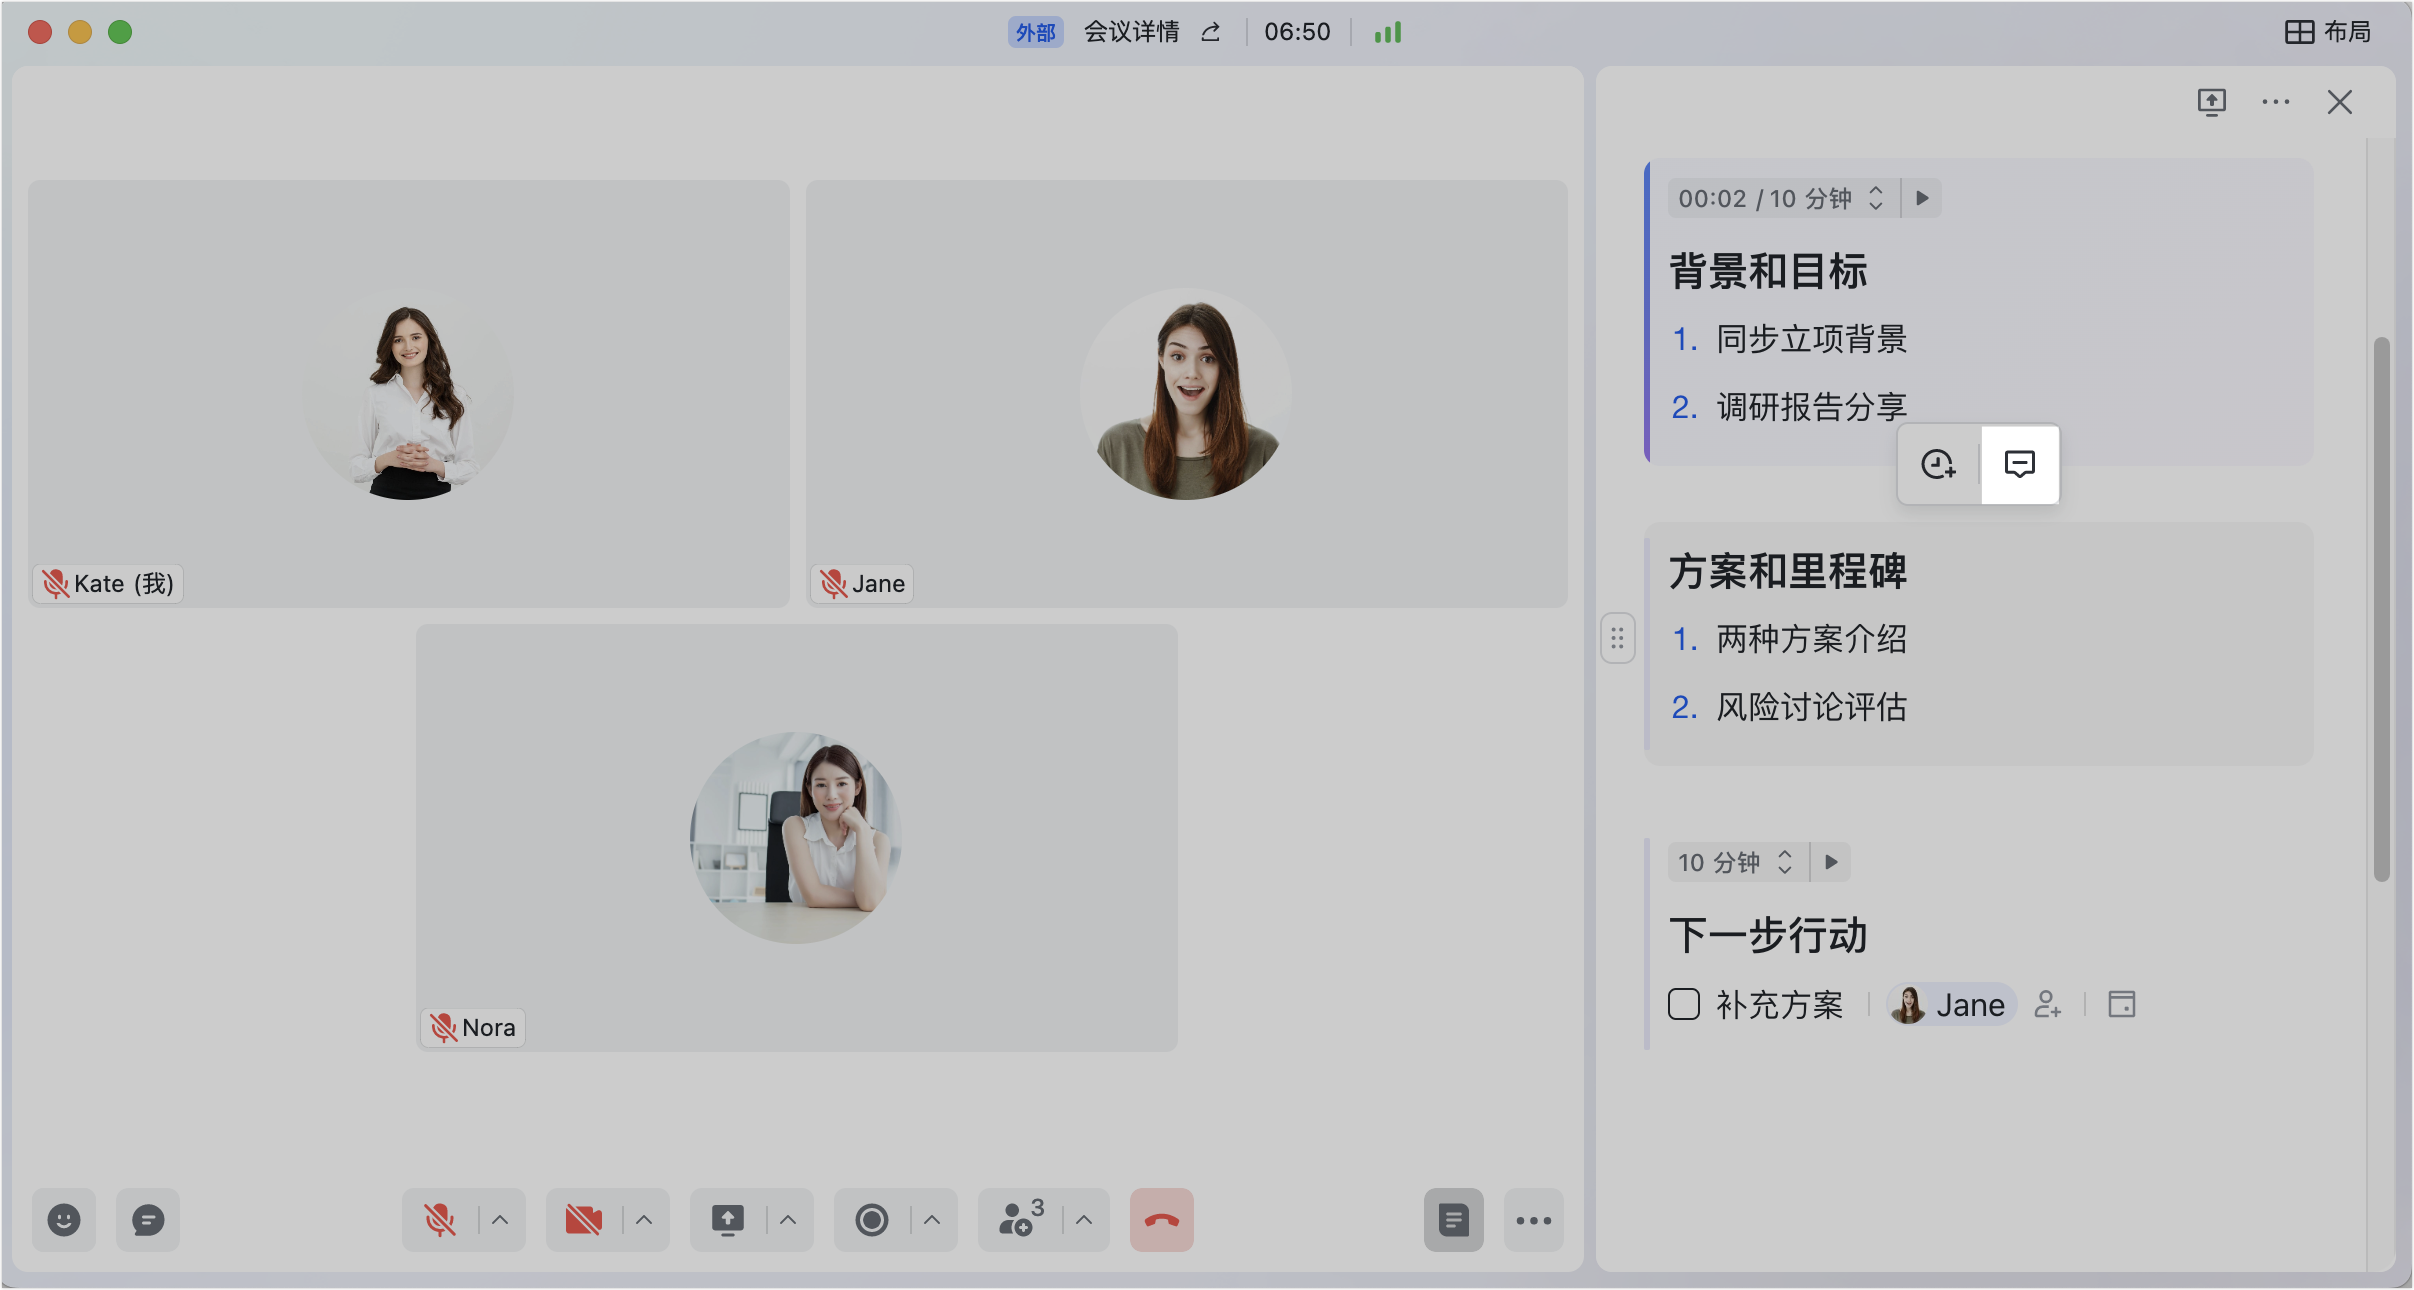Viewport: 2414px width, 1290px height.
Task: Open more options in bottom toolbar
Action: tap(1534, 1220)
